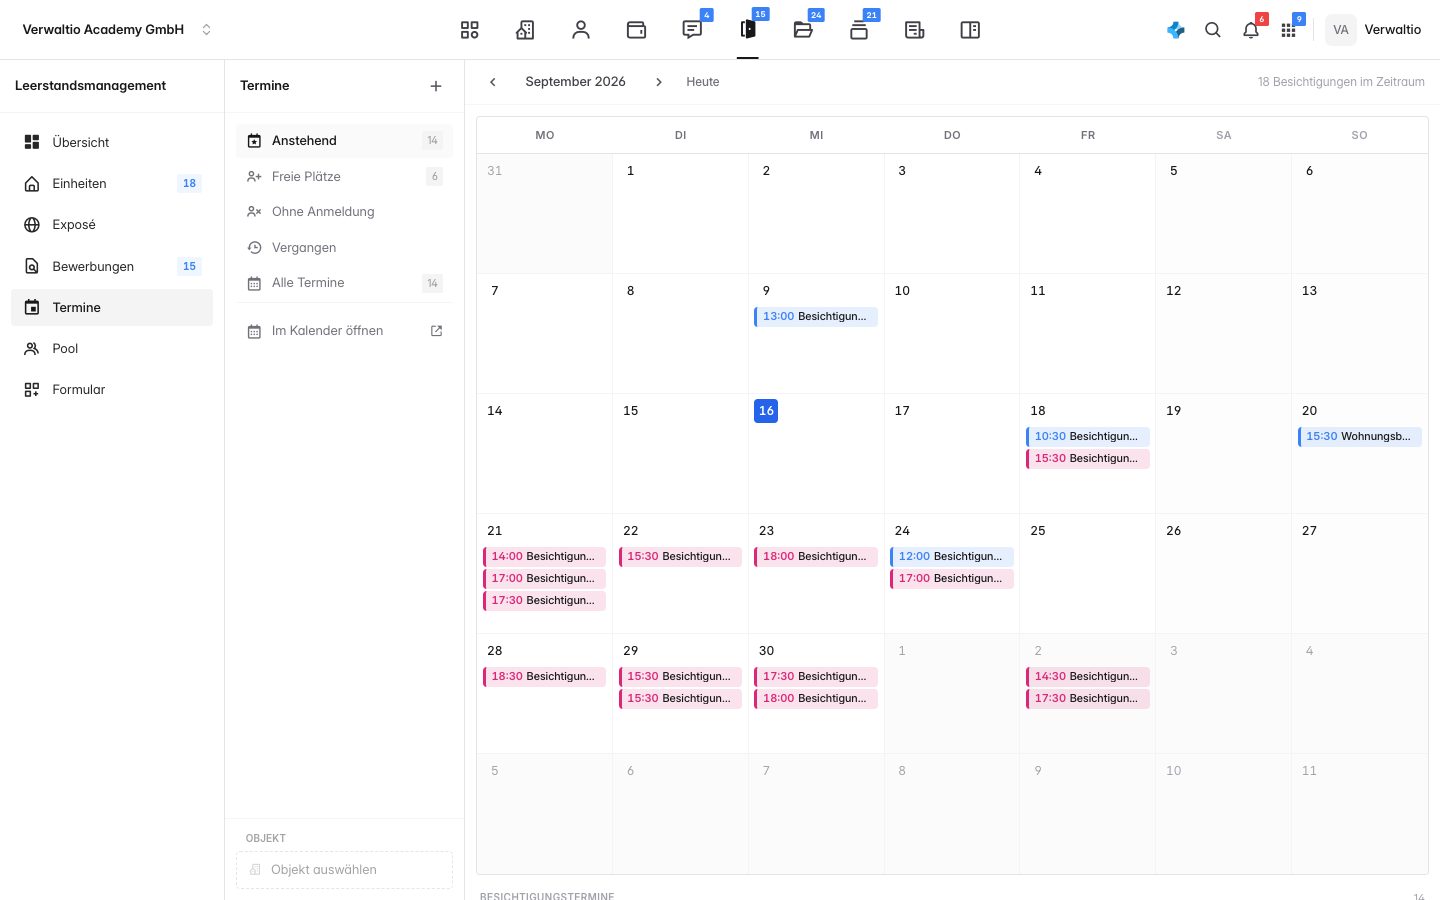Viewport: 1440px width, 900px height.
Task: Open the document list icon in top navigation
Action: point(914,30)
